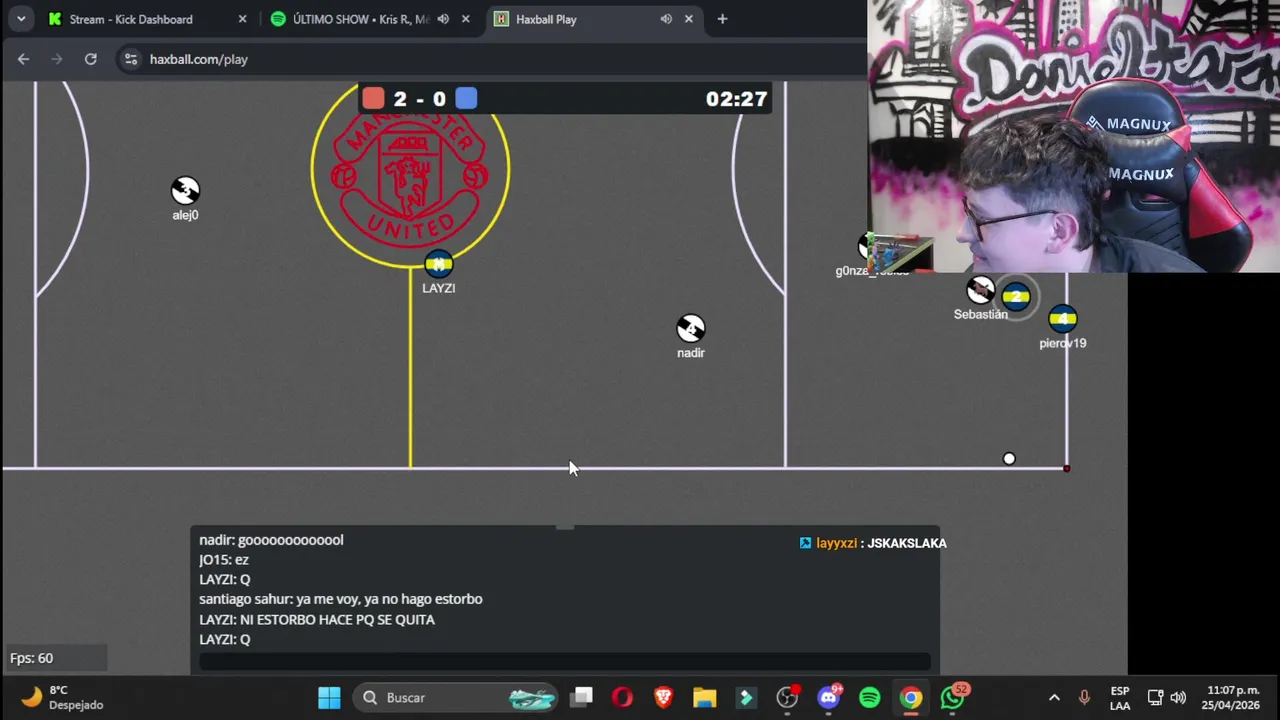This screenshot has height=720, width=1280.
Task: View site information icon in address bar
Action: tap(130, 59)
